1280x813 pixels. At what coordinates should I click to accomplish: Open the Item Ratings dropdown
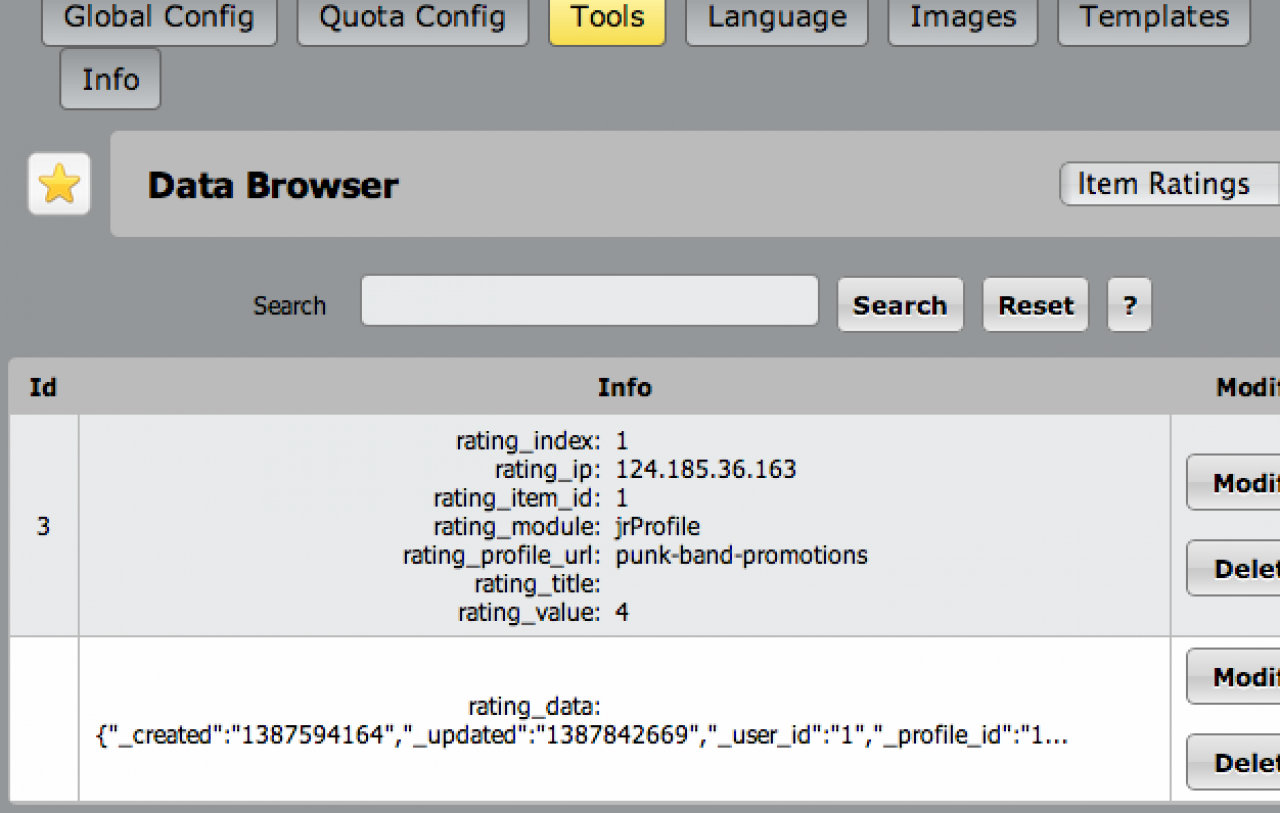click(x=1168, y=184)
